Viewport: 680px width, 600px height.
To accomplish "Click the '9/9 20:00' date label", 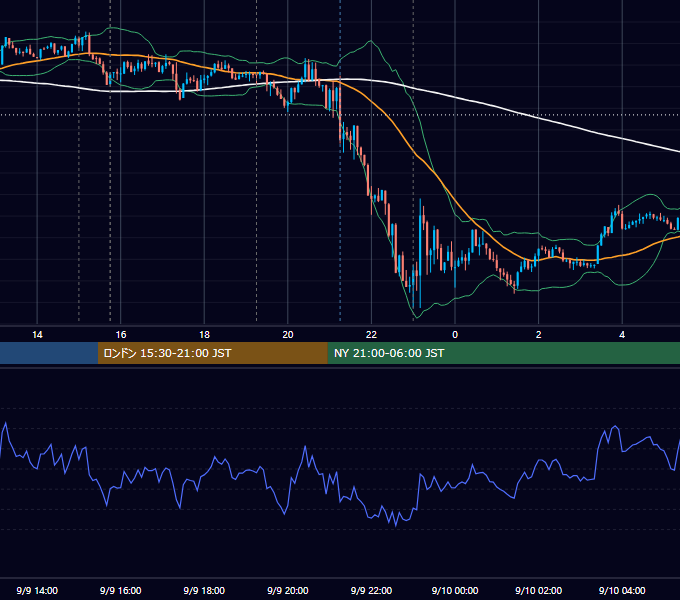I will tap(288, 590).
